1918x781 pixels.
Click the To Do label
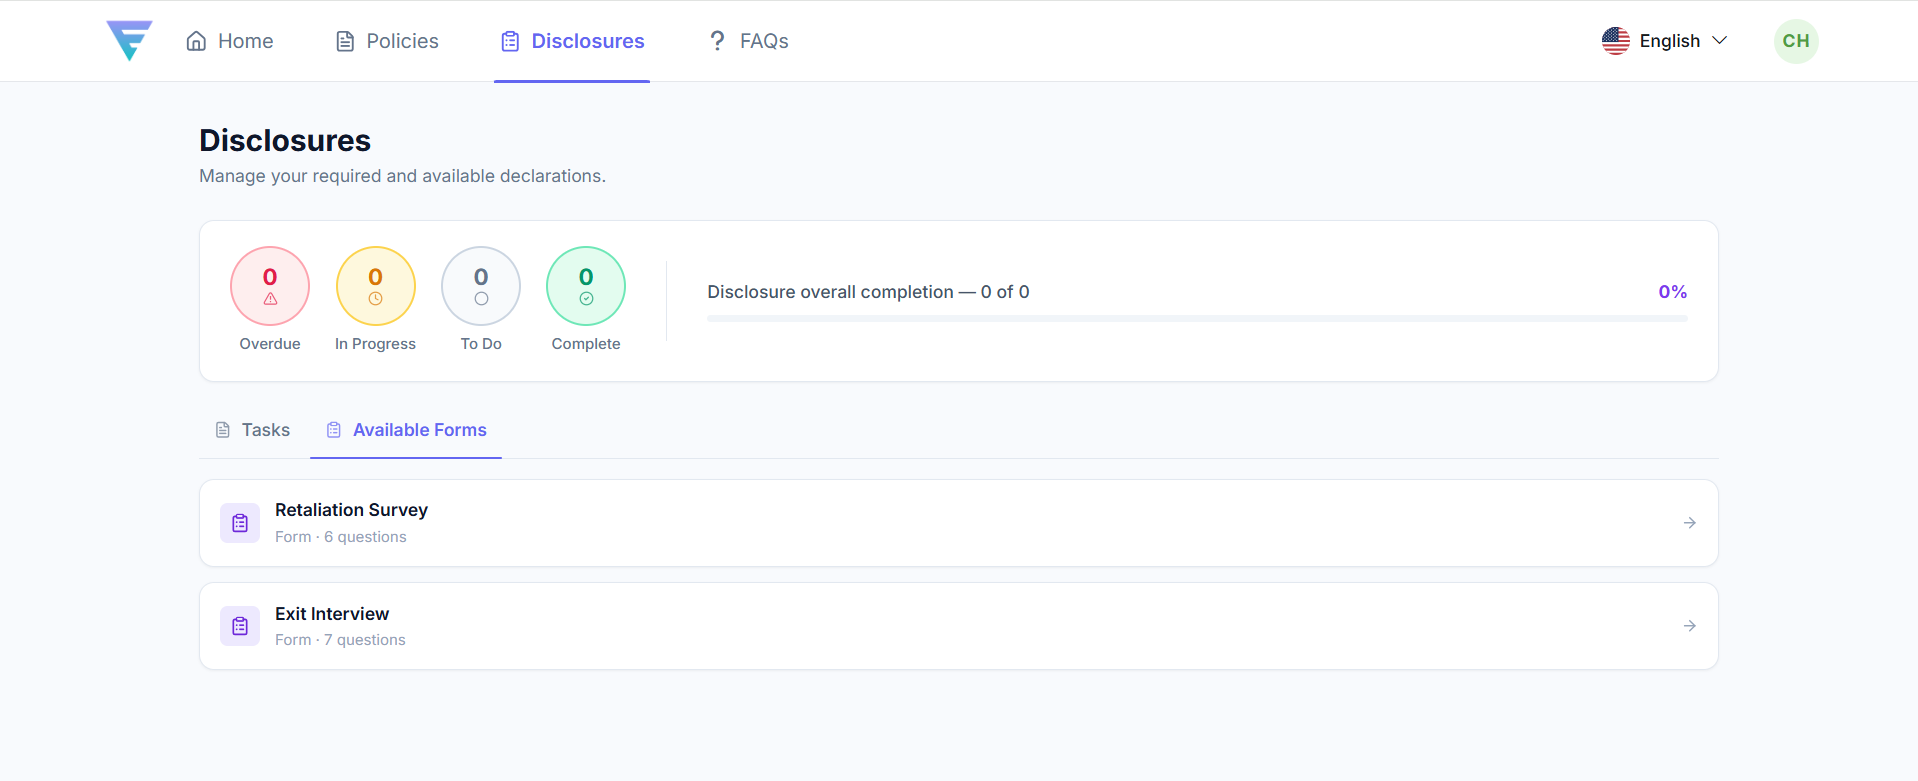point(481,344)
